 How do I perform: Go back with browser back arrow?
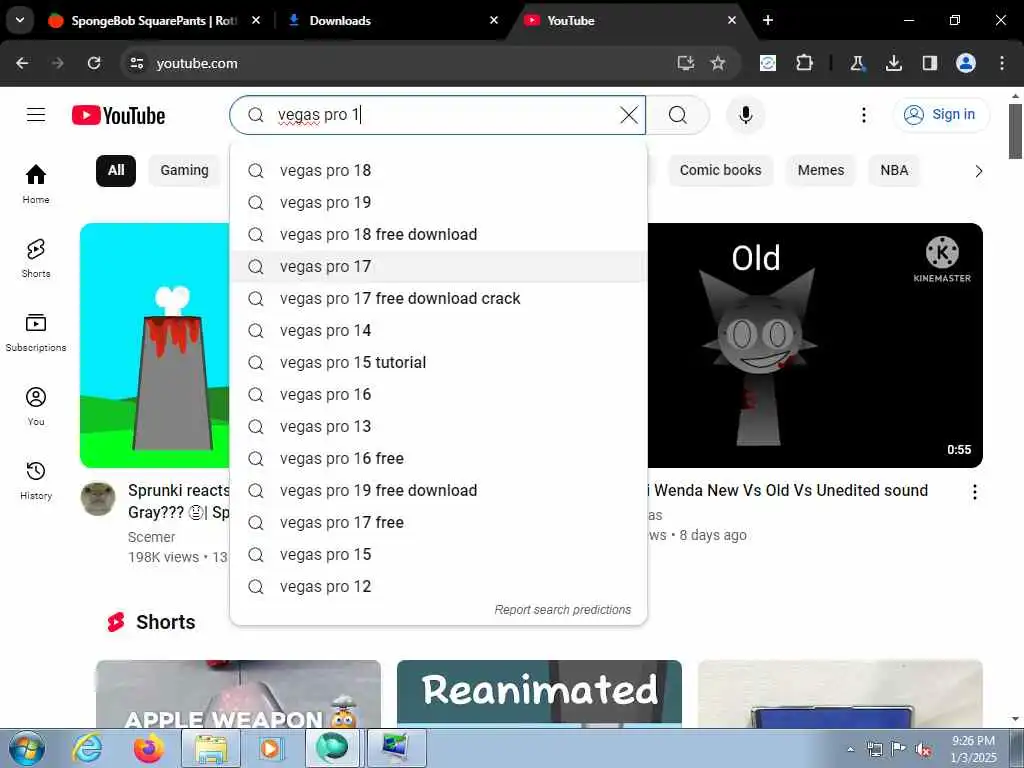(22, 63)
